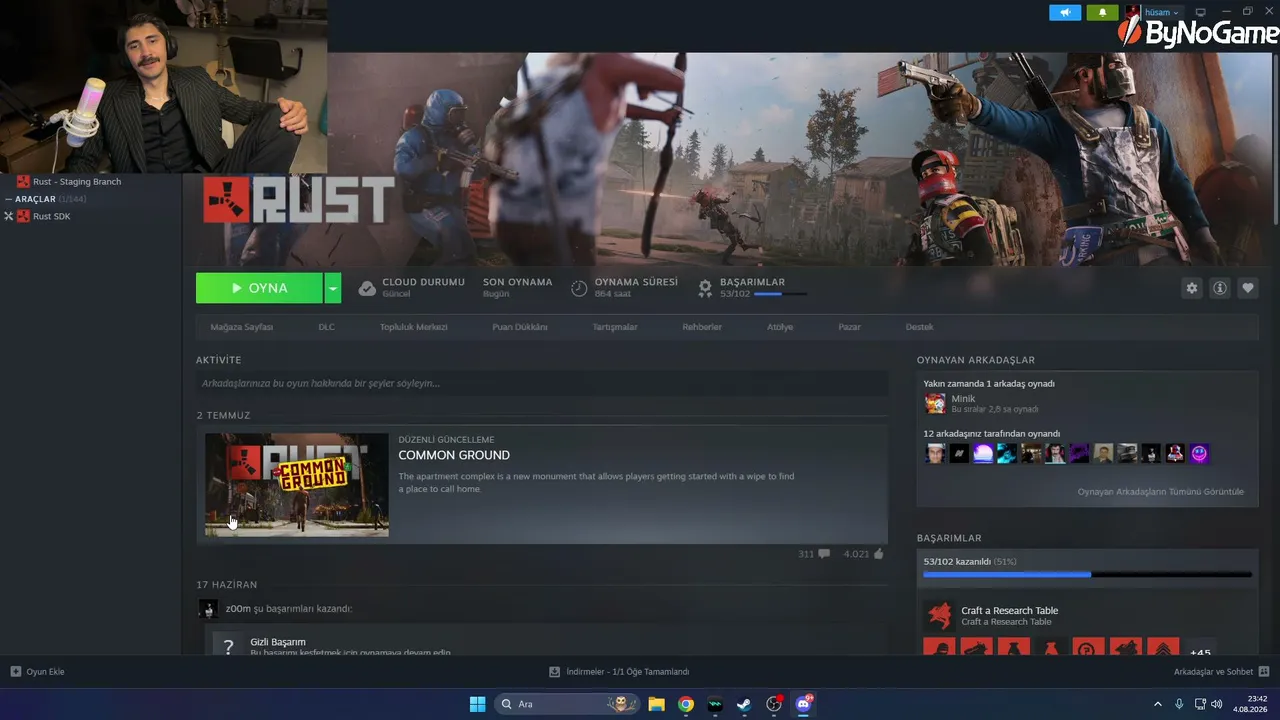
Task: Click the Minik friend avatar
Action: (x=935, y=403)
